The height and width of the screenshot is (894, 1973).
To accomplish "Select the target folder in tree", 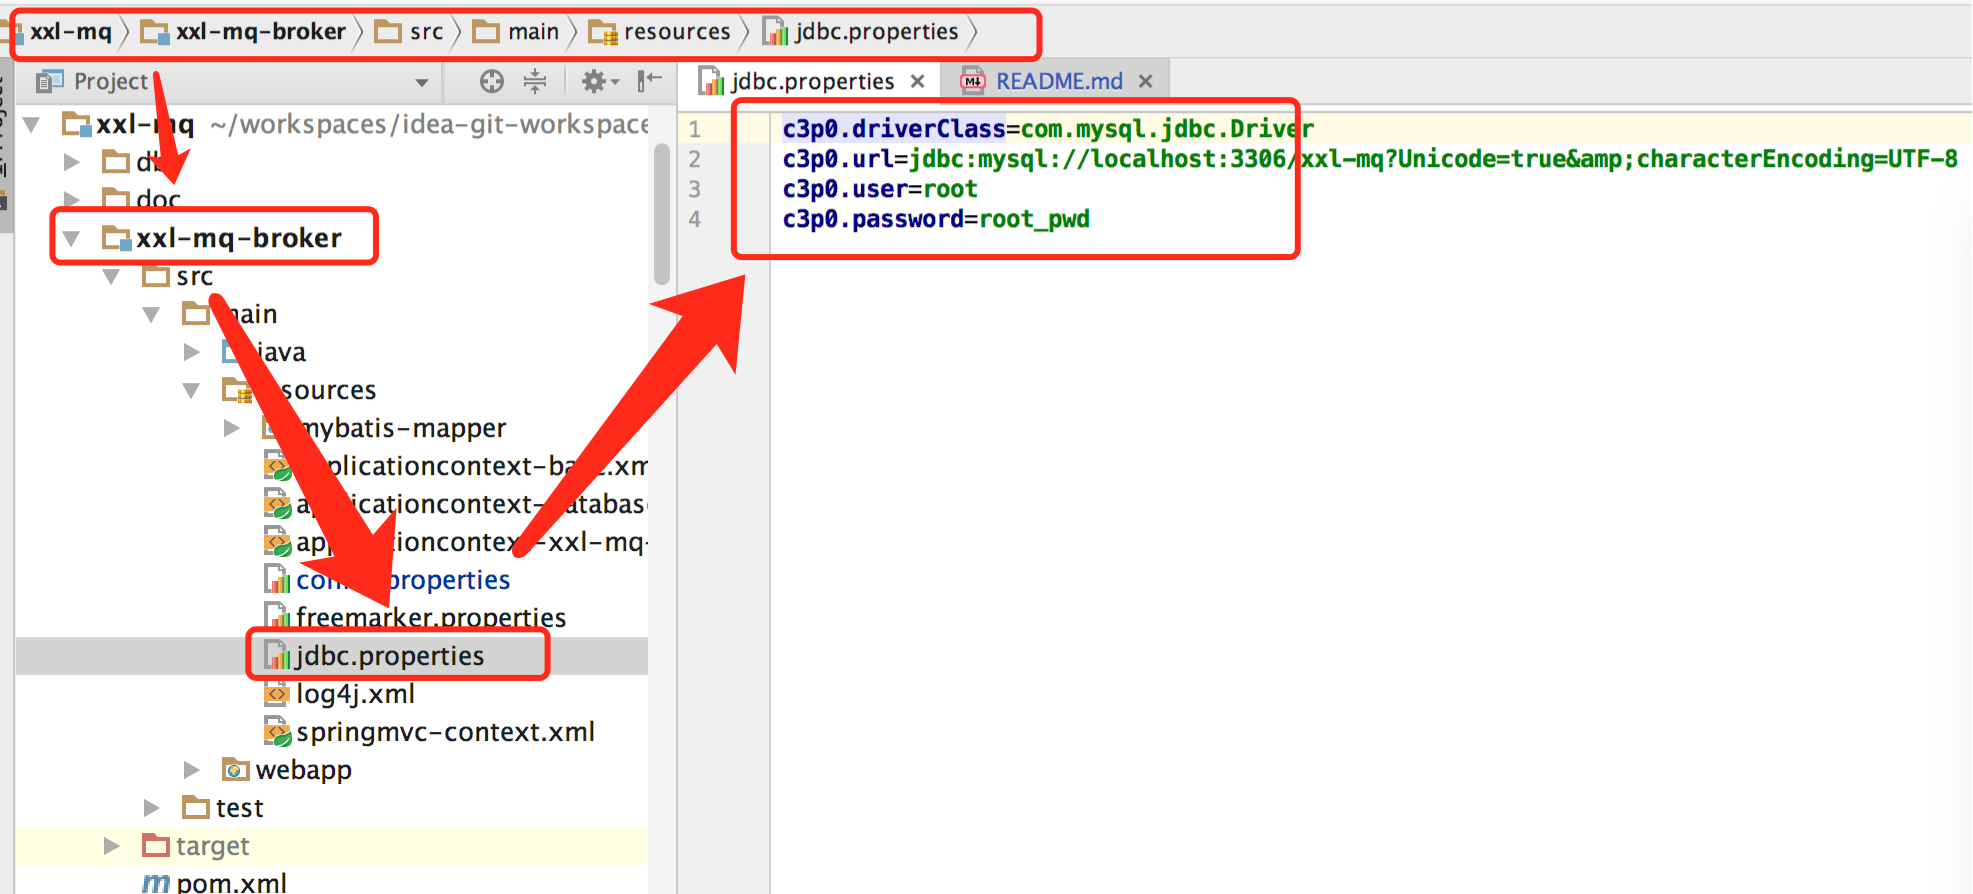I will point(213,846).
